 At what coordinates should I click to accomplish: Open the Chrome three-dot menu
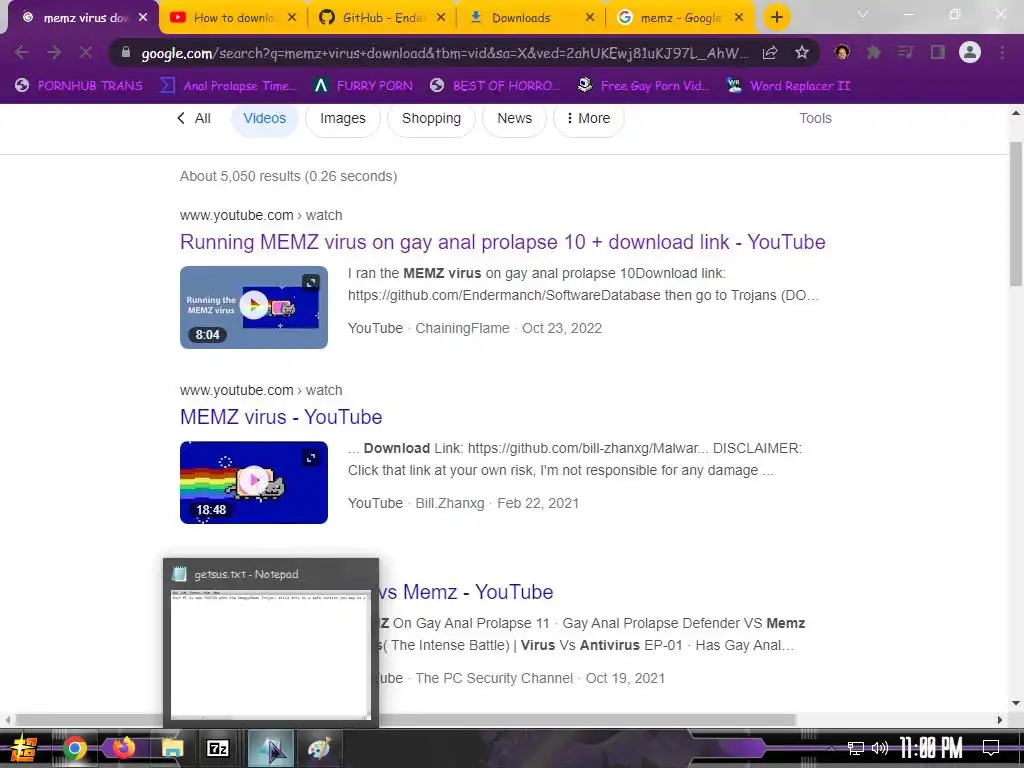tap(1002, 52)
